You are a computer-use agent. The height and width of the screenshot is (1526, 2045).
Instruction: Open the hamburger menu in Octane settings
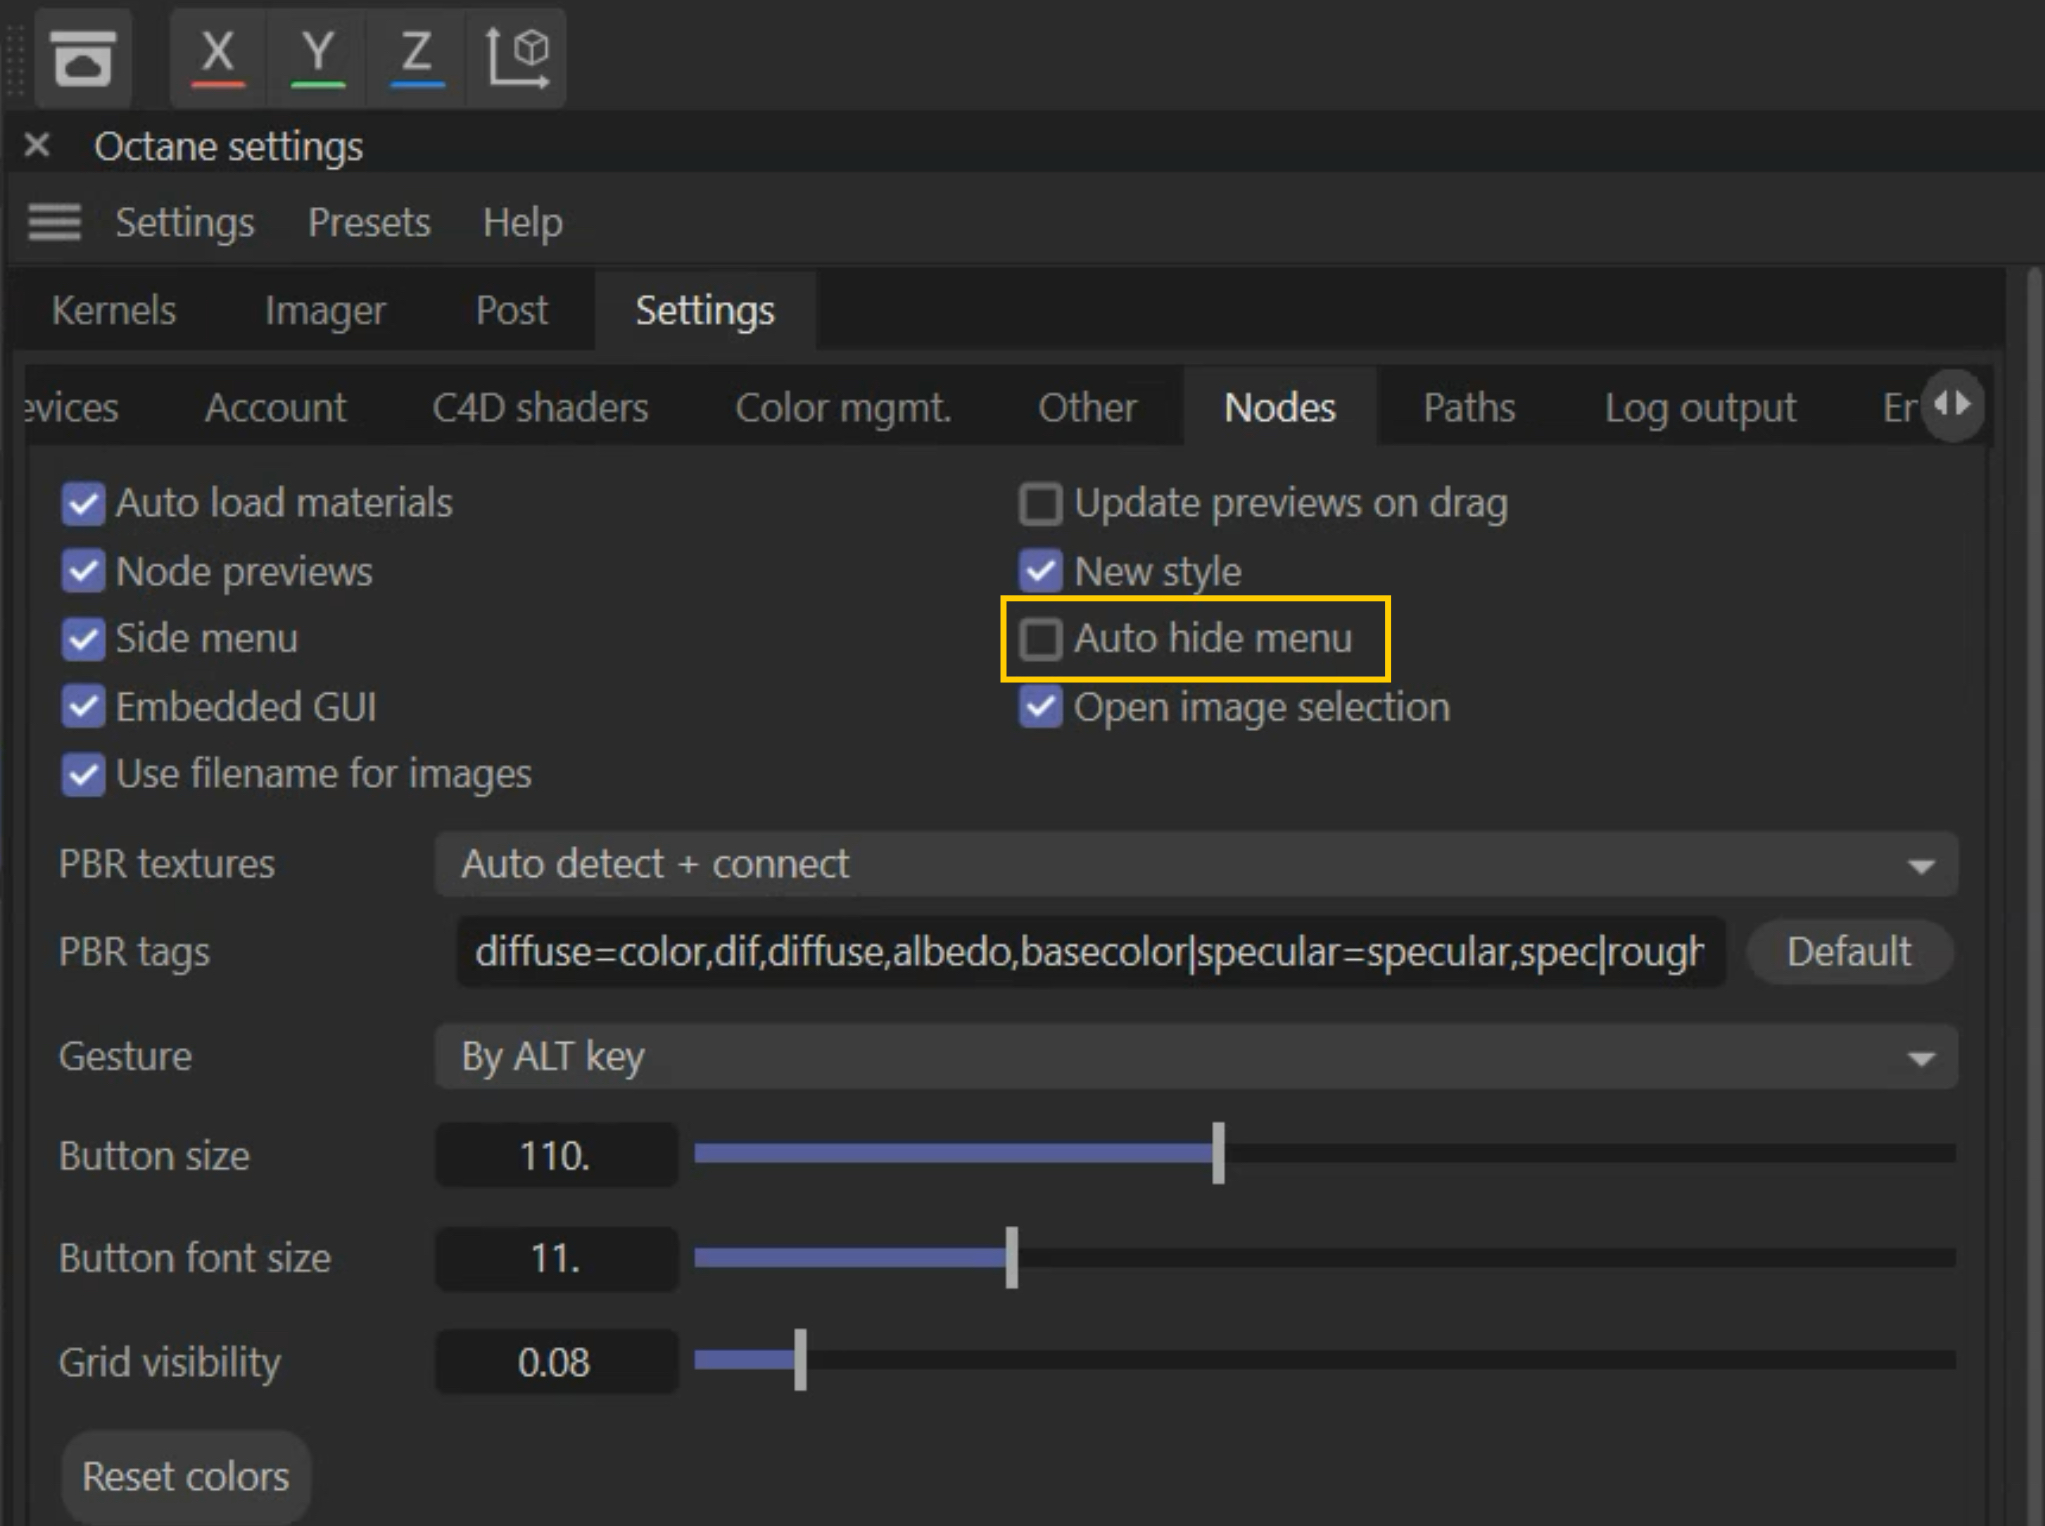[x=54, y=222]
